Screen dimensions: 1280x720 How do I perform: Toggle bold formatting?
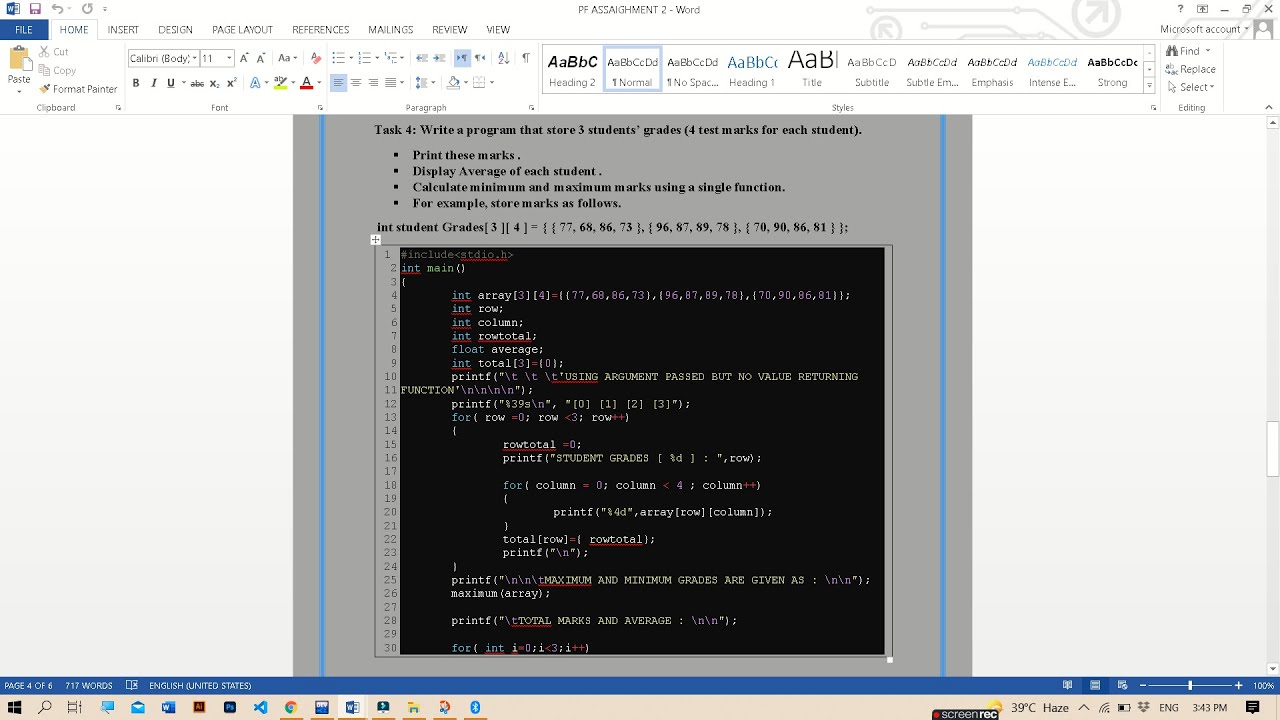[136, 83]
